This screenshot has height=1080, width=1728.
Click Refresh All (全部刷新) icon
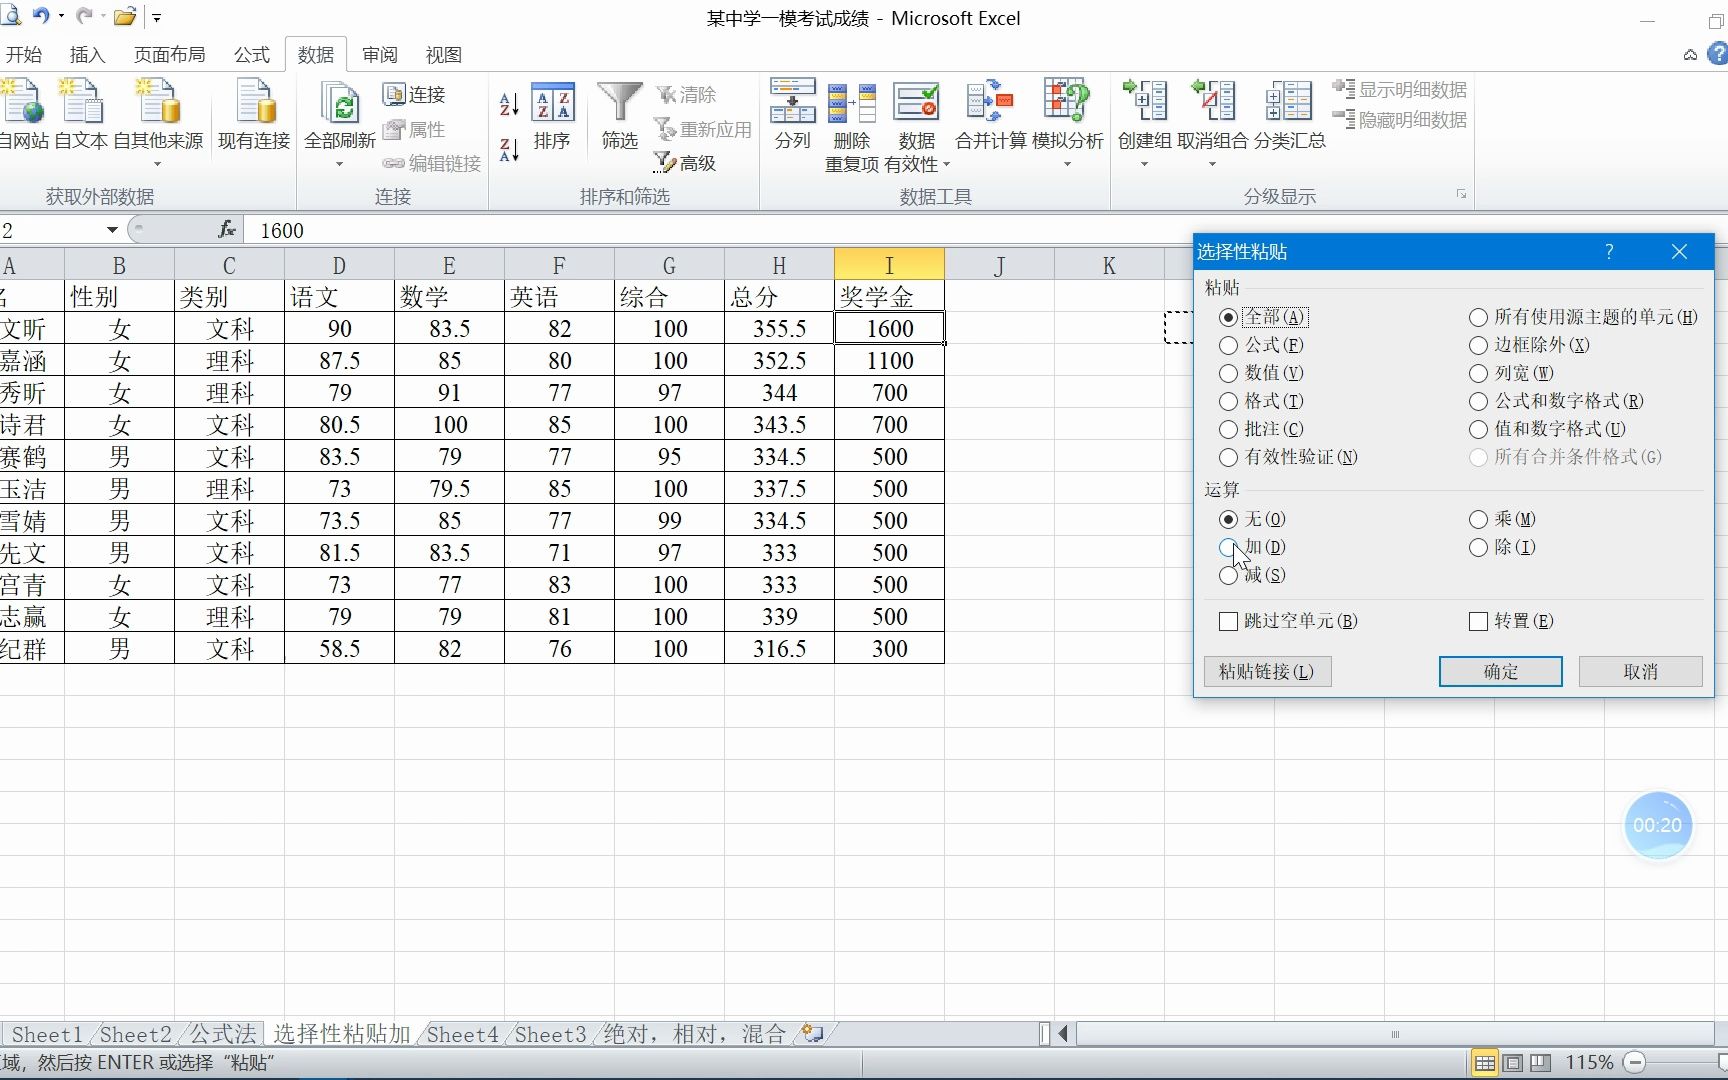tap(340, 102)
